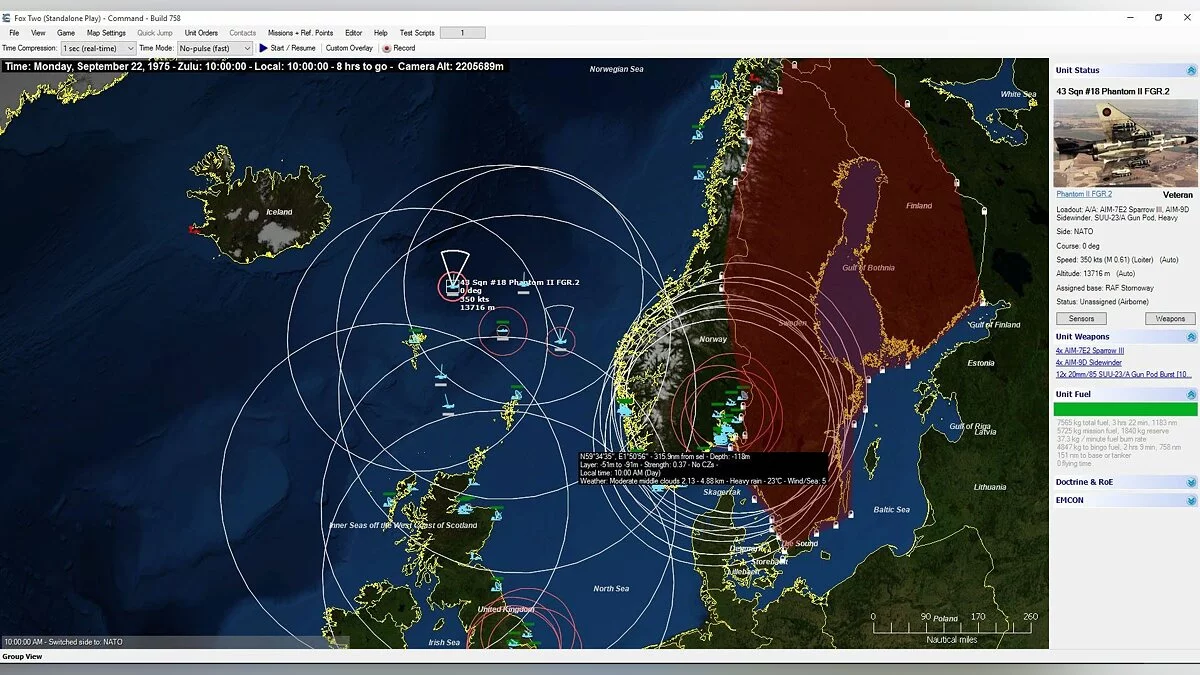Click the Fox Two application icon in the title bar
The image size is (1200, 675).
coord(9,17)
